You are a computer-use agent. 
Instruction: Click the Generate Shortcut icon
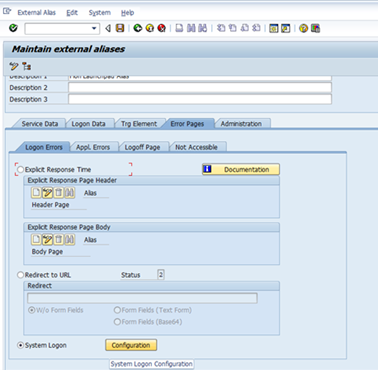tap(286, 28)
